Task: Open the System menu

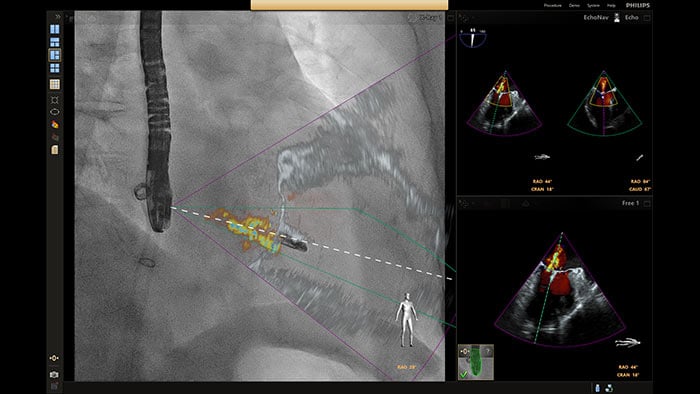Action: (x=593, y=5)
